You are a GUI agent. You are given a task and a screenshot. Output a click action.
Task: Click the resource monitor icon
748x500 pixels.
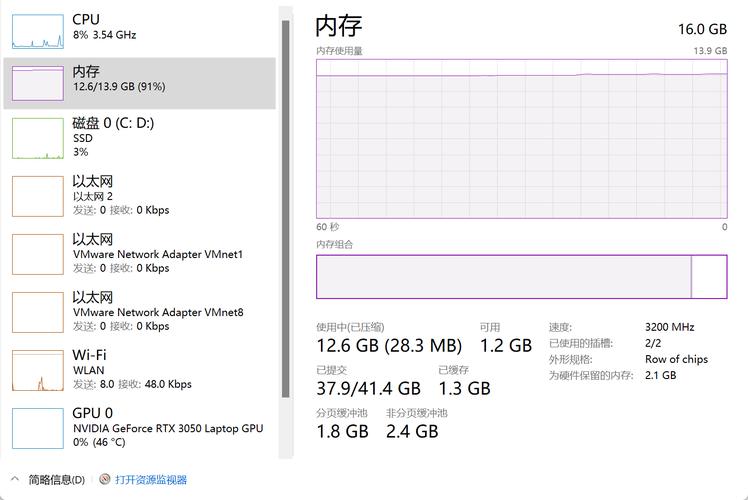tap(105, 480)
